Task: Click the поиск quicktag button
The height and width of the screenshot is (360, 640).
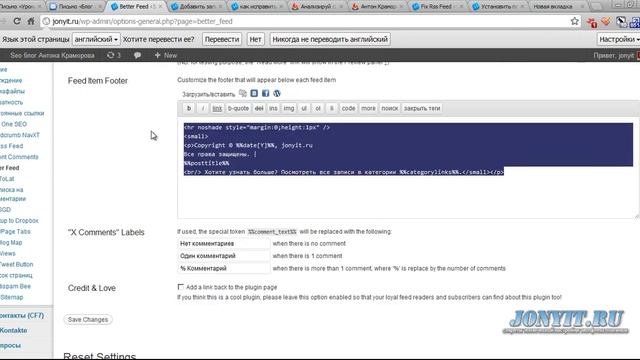Action: click(x=389, y=108)
